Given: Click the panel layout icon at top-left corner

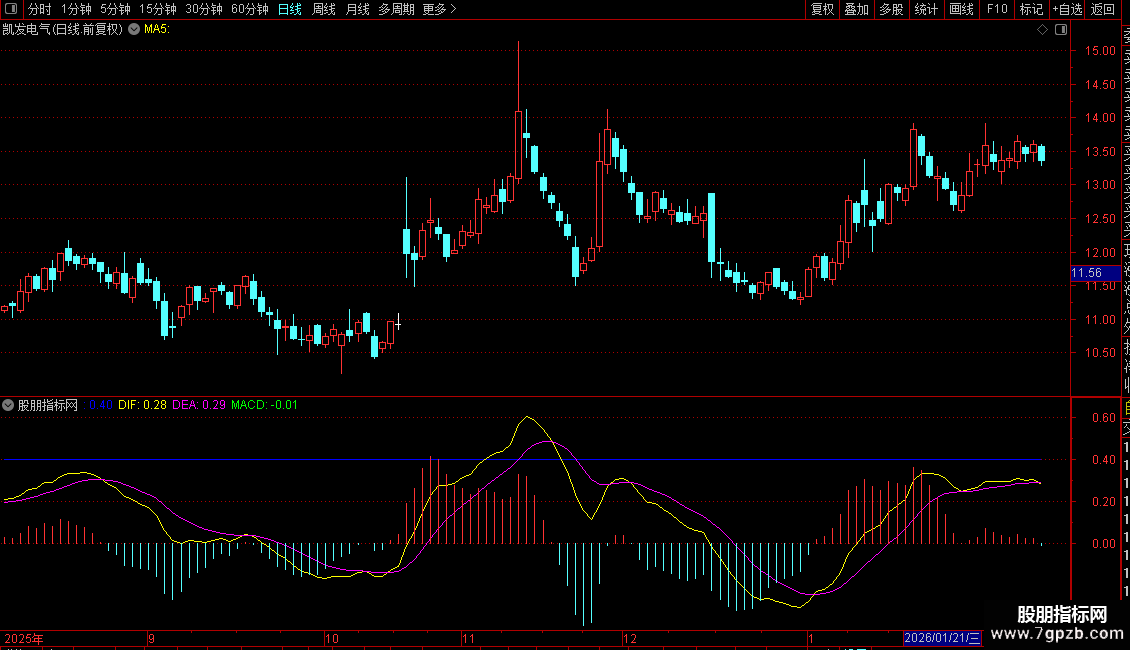Looking at the screenshot, I should [12, 9].
